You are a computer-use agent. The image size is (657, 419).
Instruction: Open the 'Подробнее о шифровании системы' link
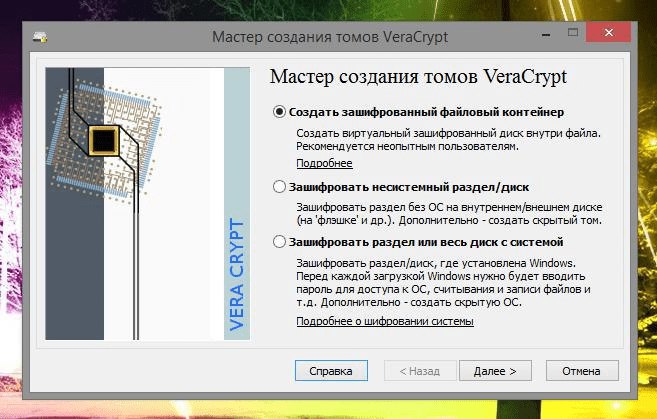tap(385, 321)
